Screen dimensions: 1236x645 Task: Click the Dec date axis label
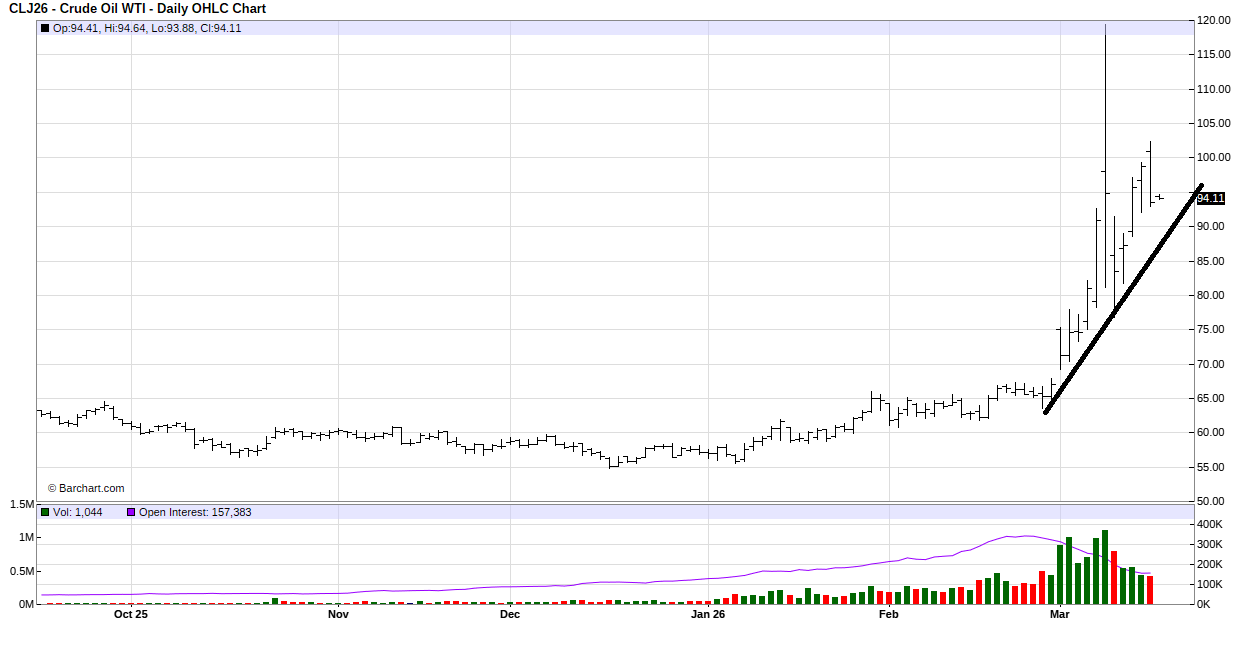pyautogui.click(x=510, y=615)
